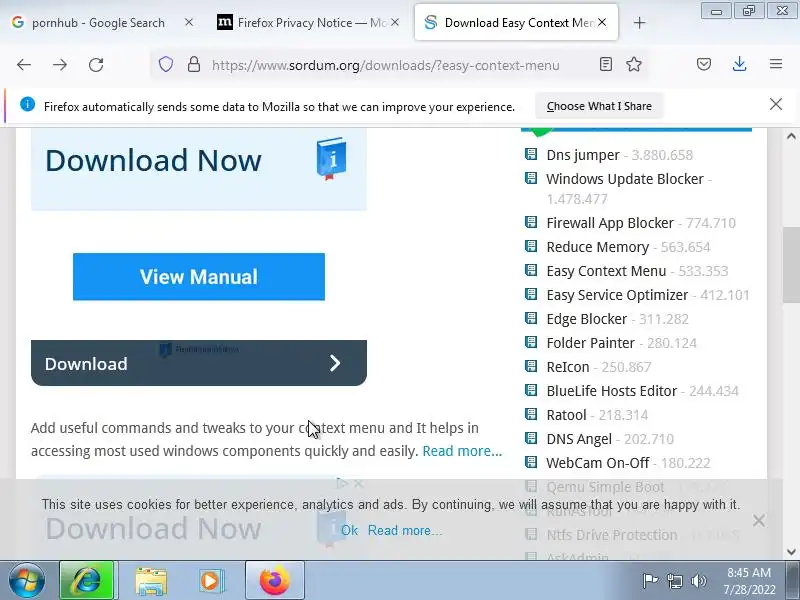
Task: Close the Download Easy Context Menu tab
Action: 602,22
